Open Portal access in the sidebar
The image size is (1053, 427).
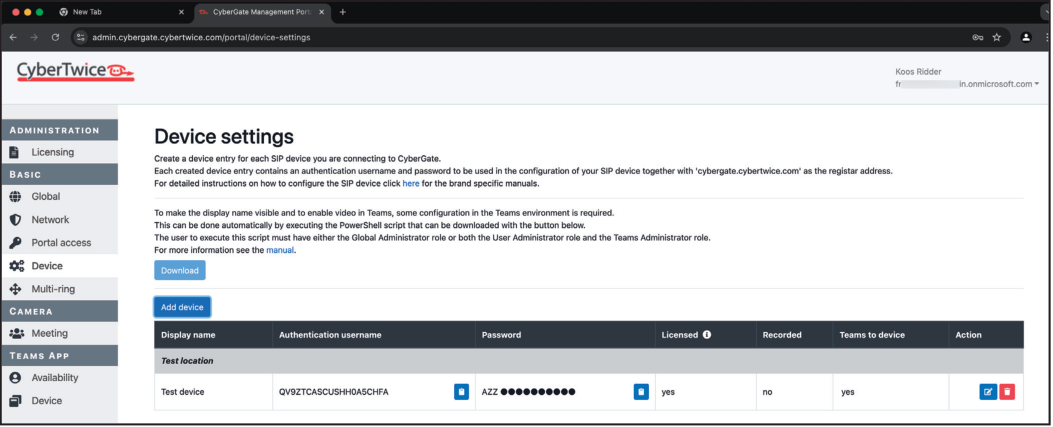point(59,242)
